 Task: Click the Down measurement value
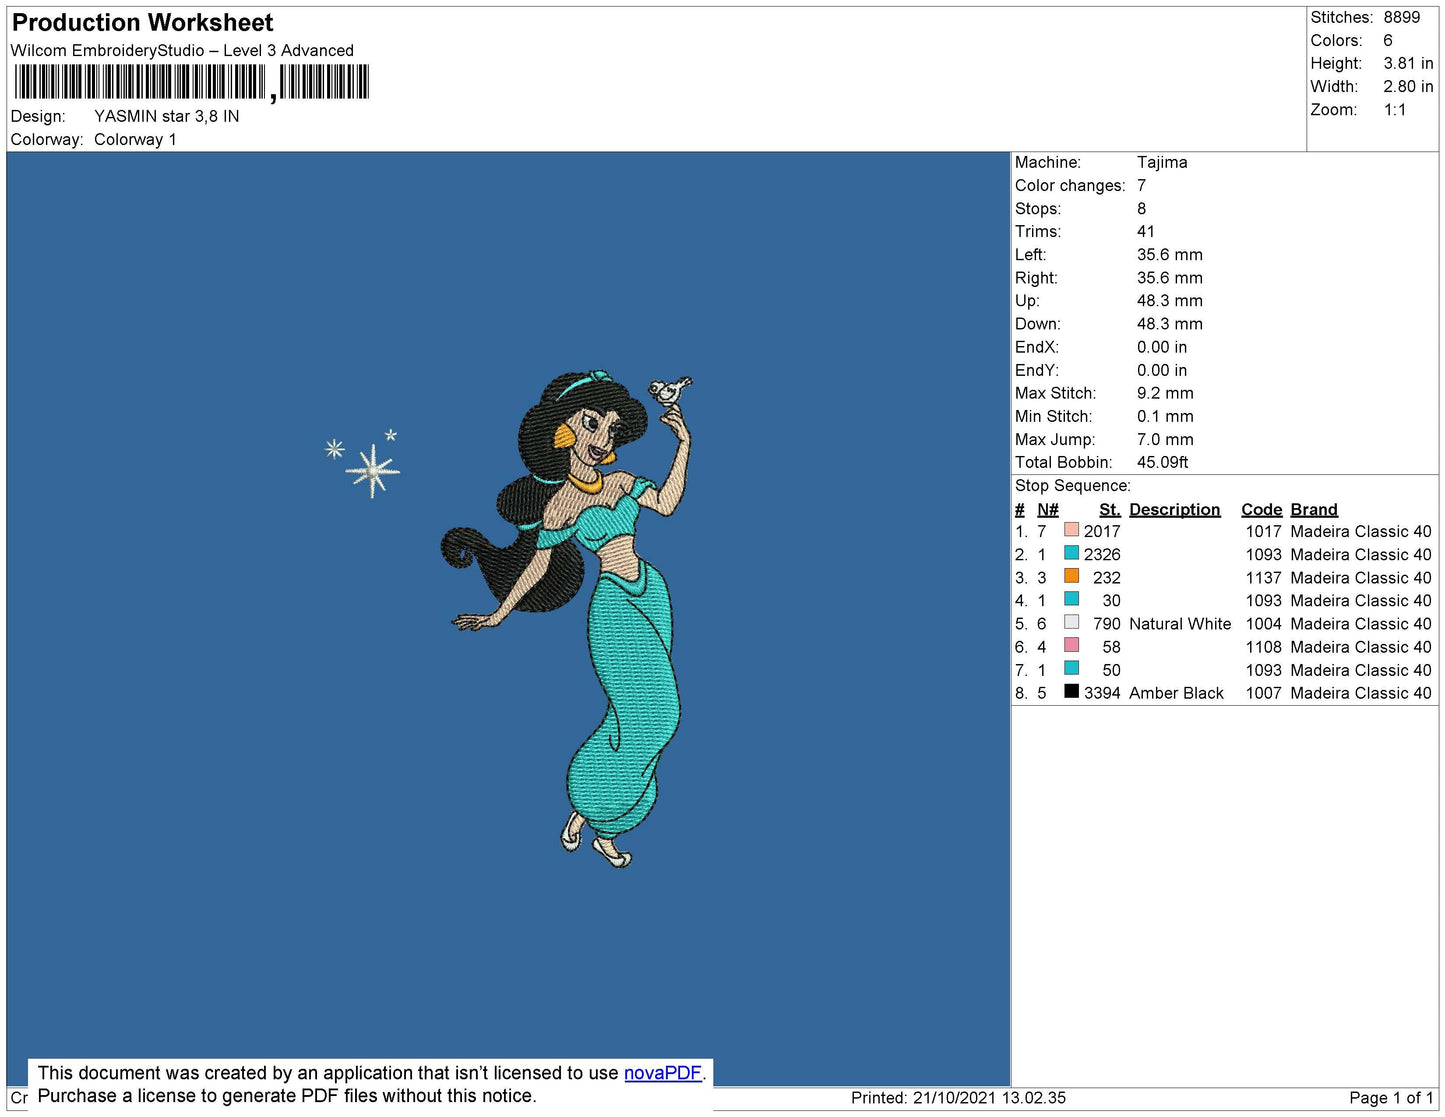1170,323
